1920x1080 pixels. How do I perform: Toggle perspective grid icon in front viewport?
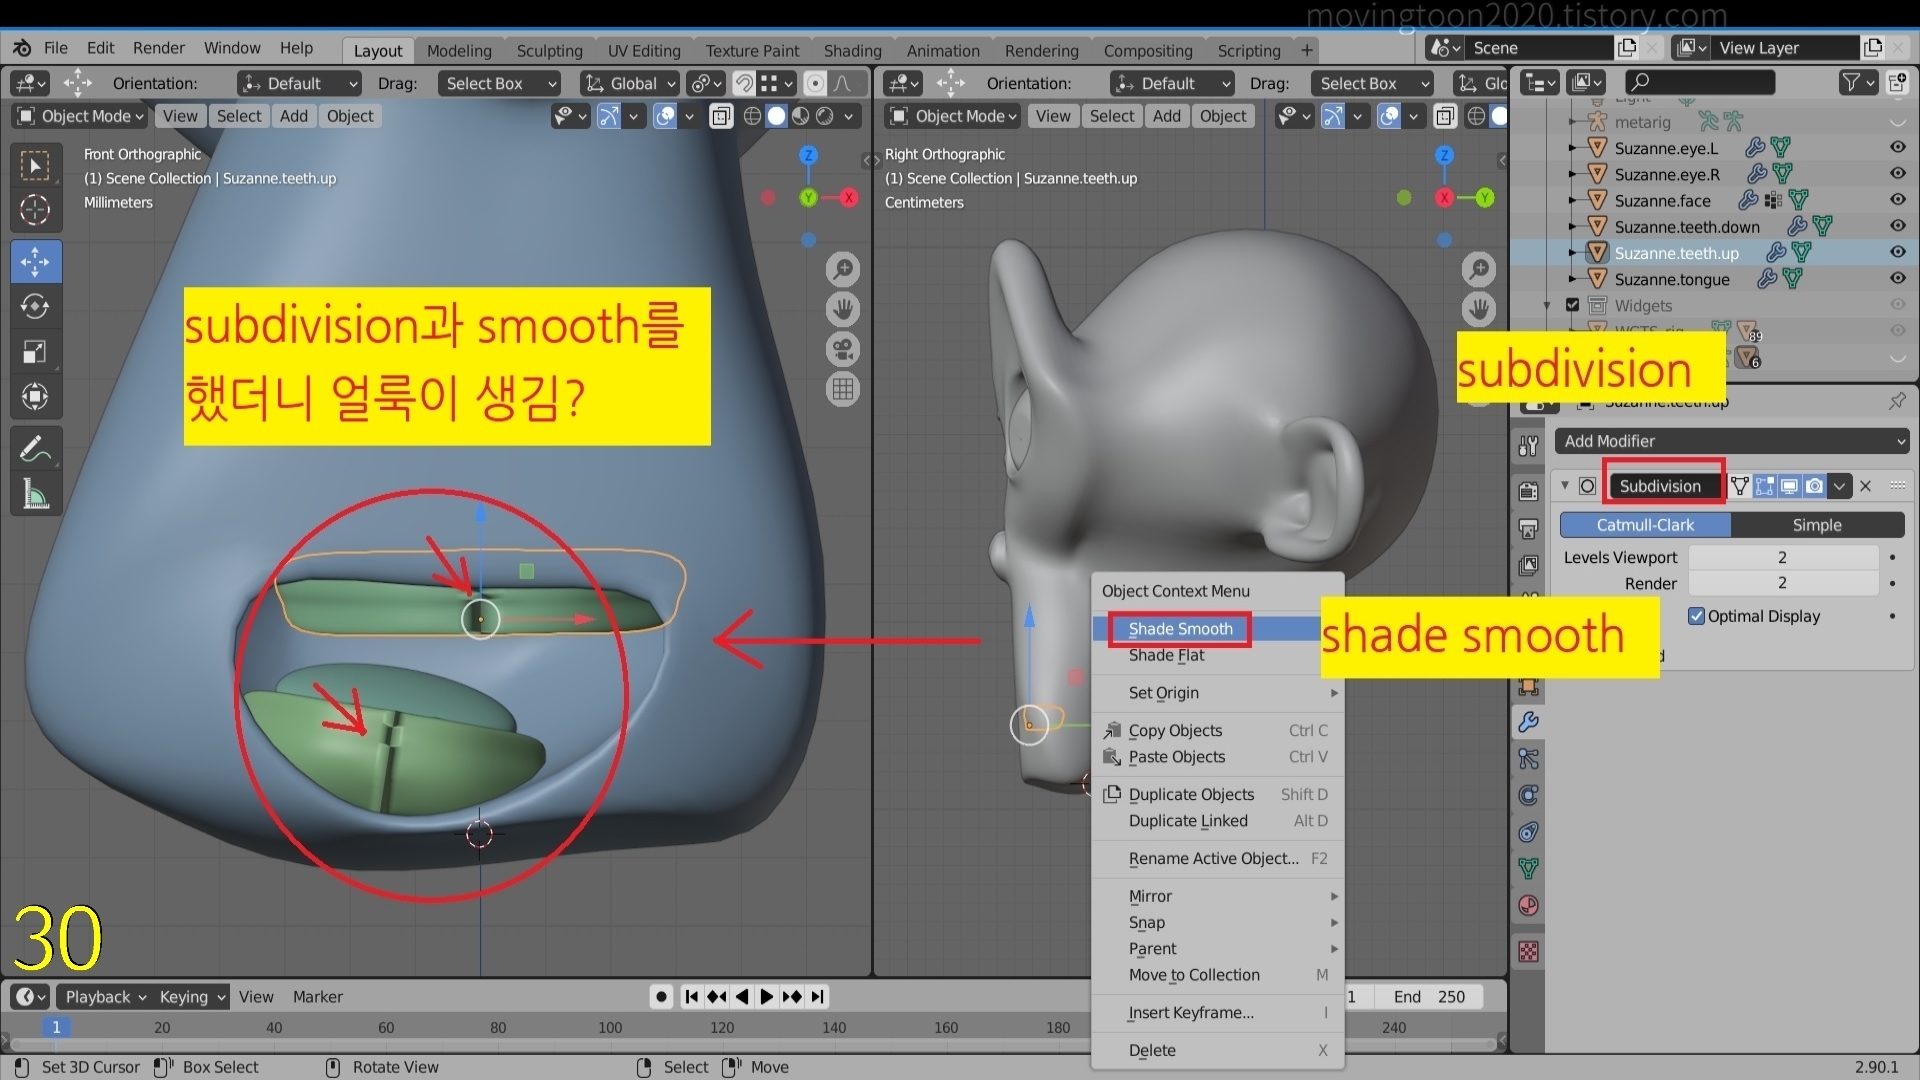pyautogui.click(x=843, y=389)
